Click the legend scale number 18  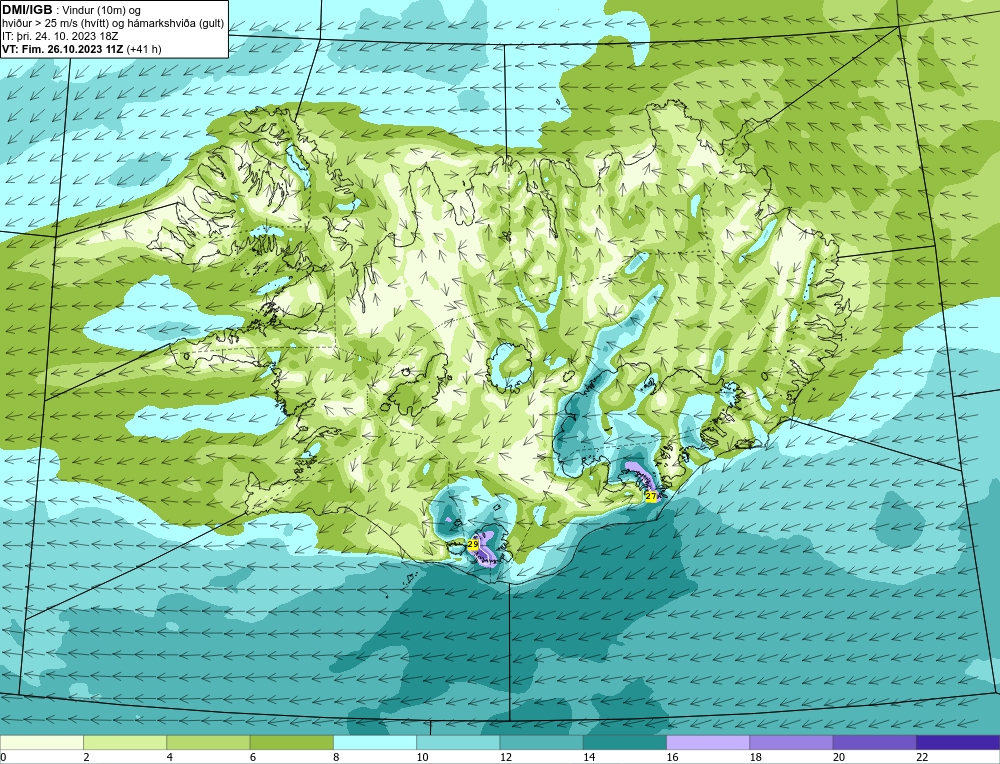[756, 757]
